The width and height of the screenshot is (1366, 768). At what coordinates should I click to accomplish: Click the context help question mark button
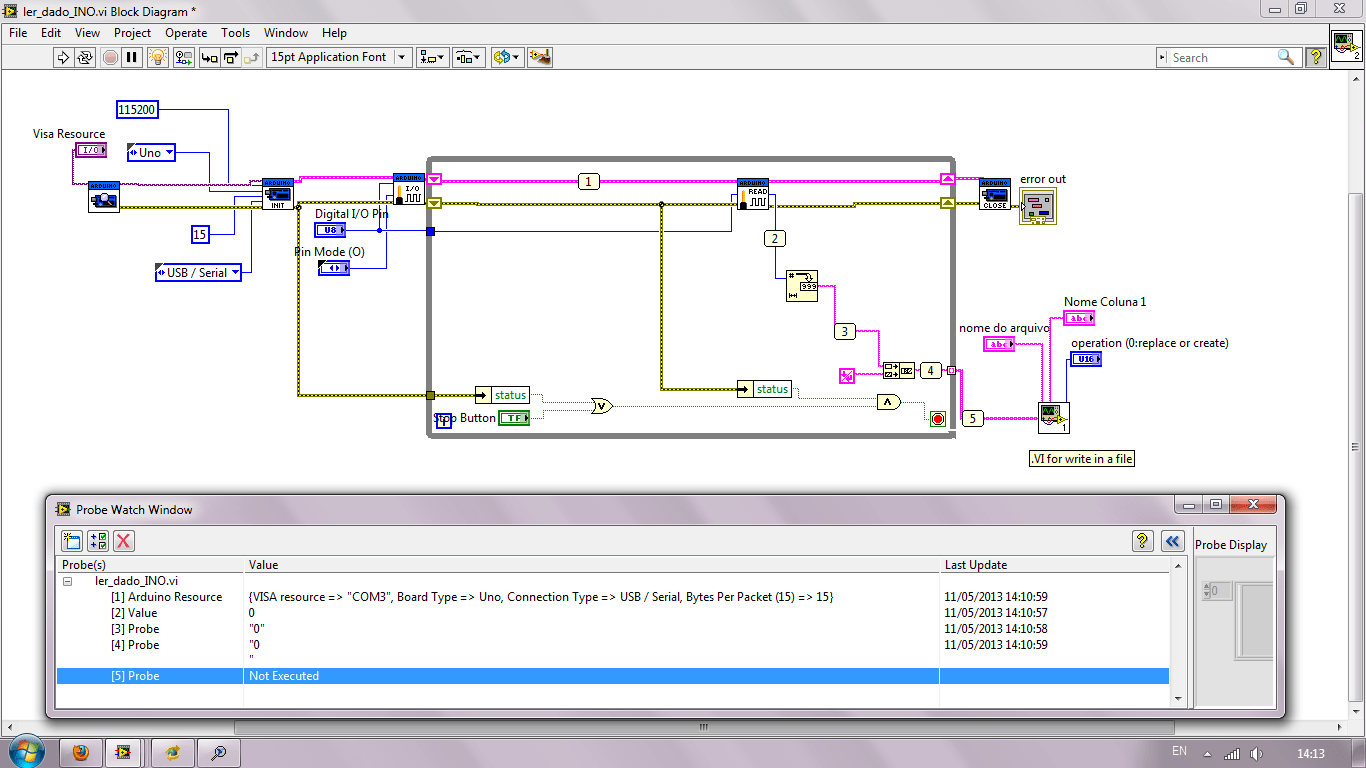(1316, 57)
